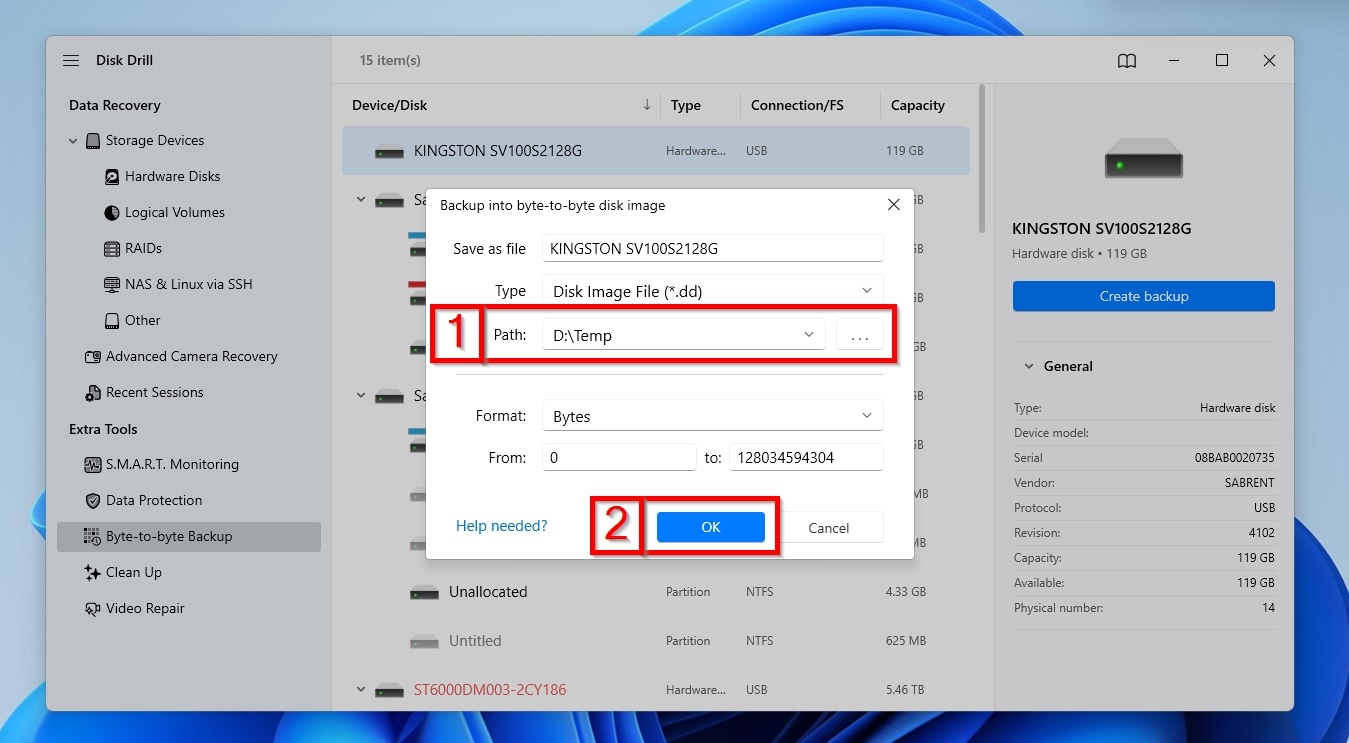Collapse the General section
Image resolution: width=1349 pixels, height=743 pixels.
pos(1028,367)
